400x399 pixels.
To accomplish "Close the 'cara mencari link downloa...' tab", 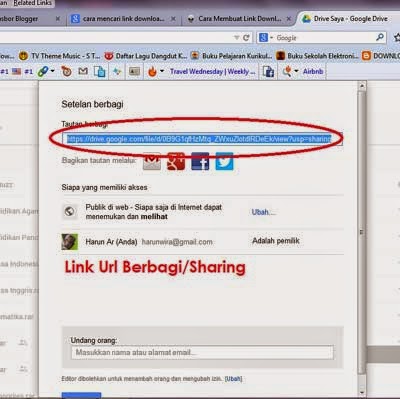I will pyautogui.click(x=173, y=19).
